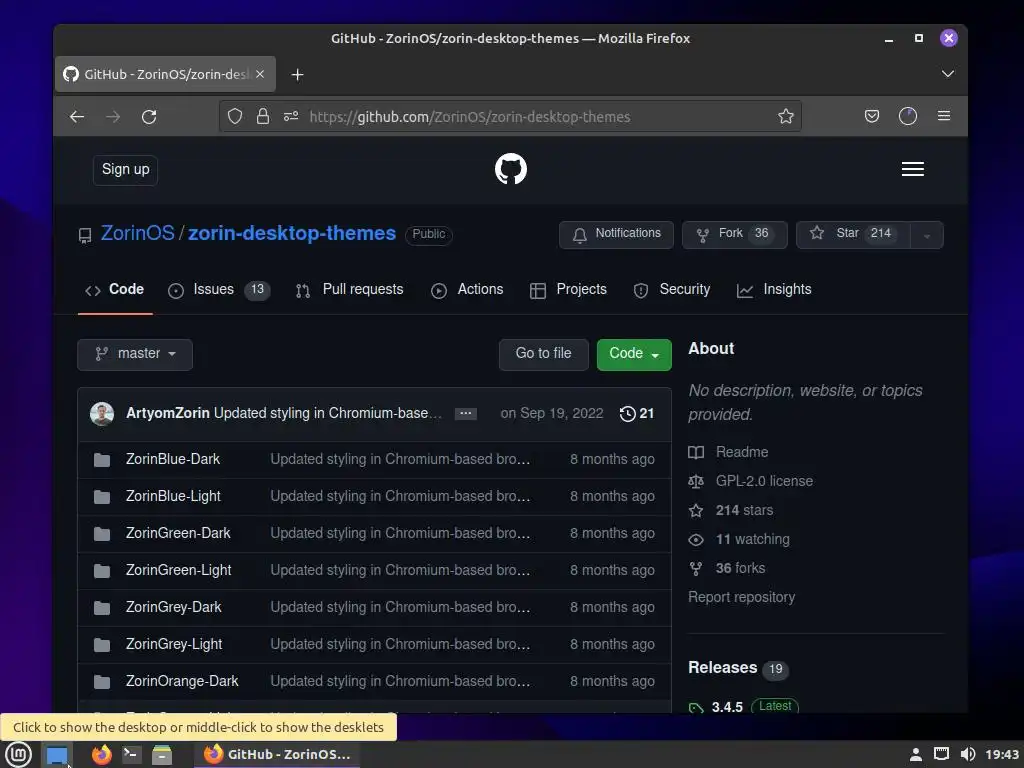
Task: Open ZorinGreen-Light folder
Action: [178, 570]
